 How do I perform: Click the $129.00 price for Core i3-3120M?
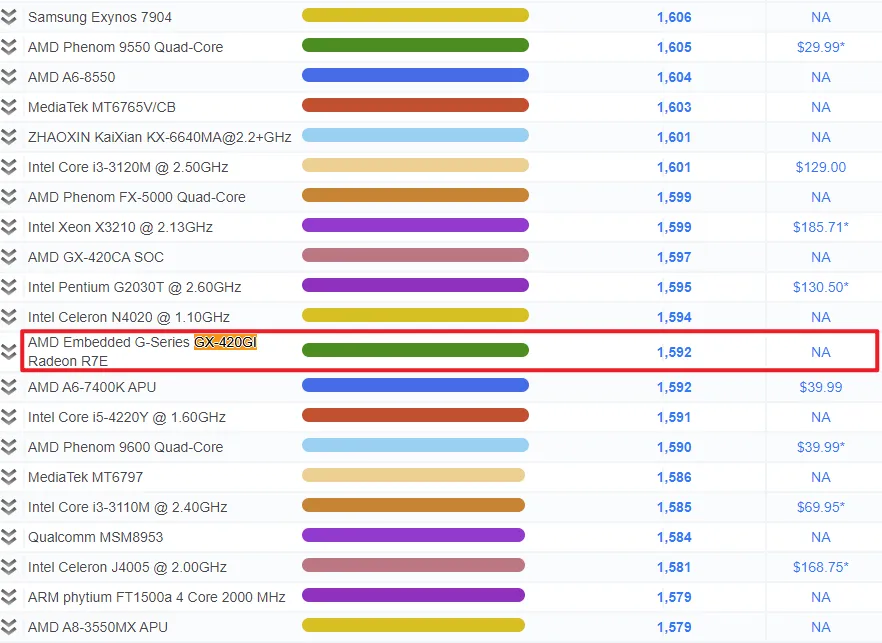click(x=820, y=167)
